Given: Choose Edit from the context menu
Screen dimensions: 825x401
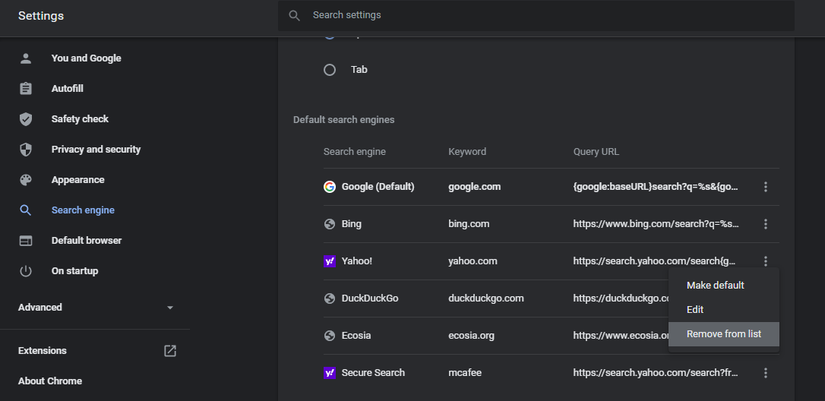Looking at the screenshot, I should coord(695,310).
